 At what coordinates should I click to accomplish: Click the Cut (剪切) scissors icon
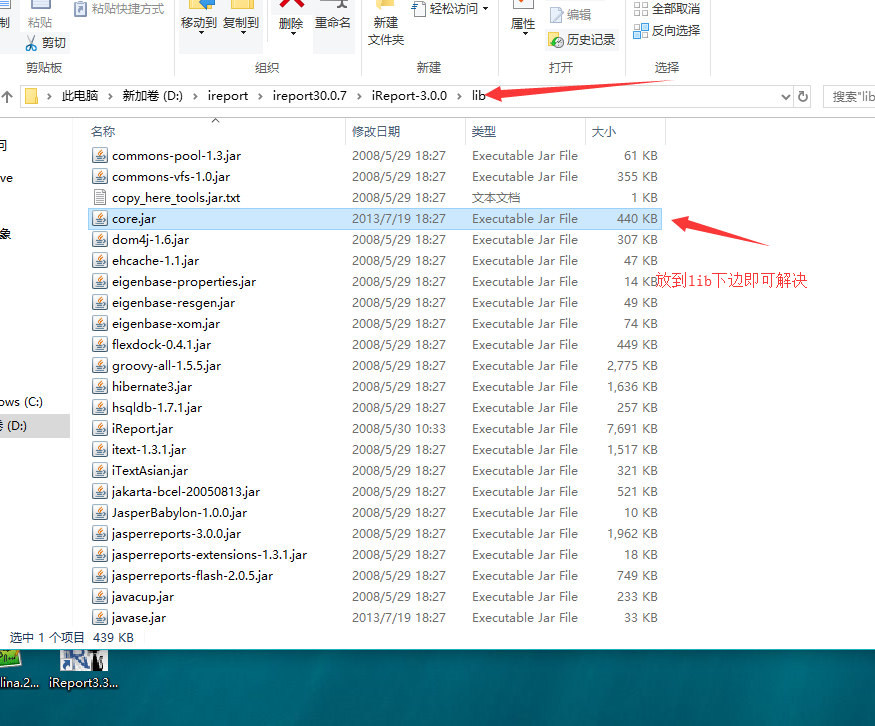click(31, 43)
